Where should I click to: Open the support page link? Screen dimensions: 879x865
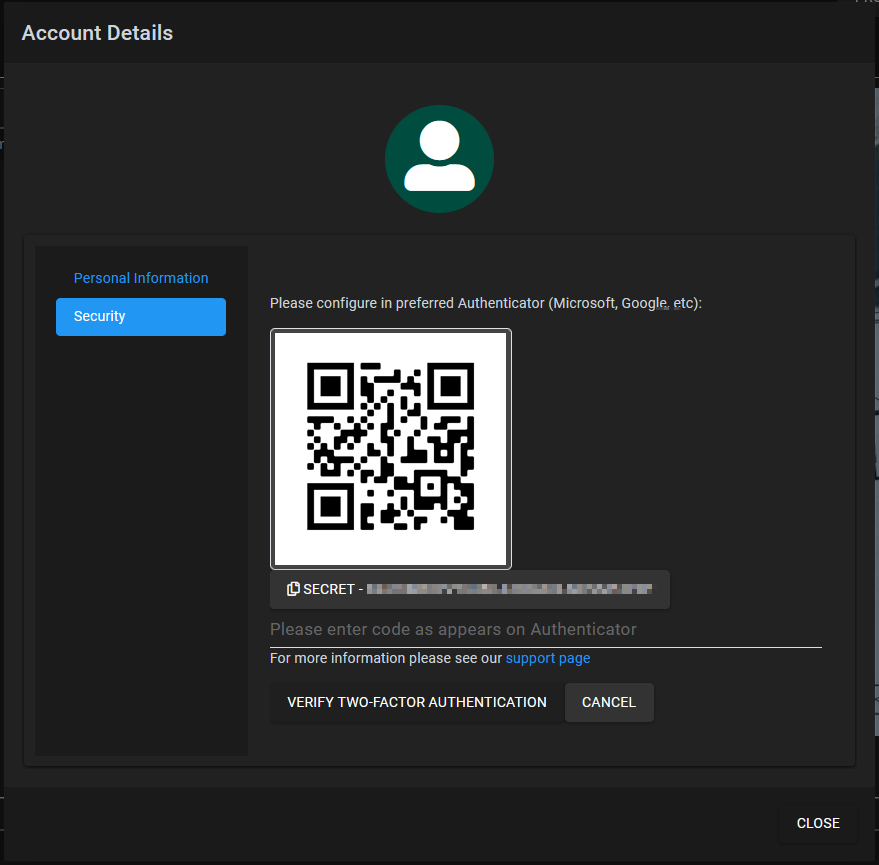(x=548, y=658)
